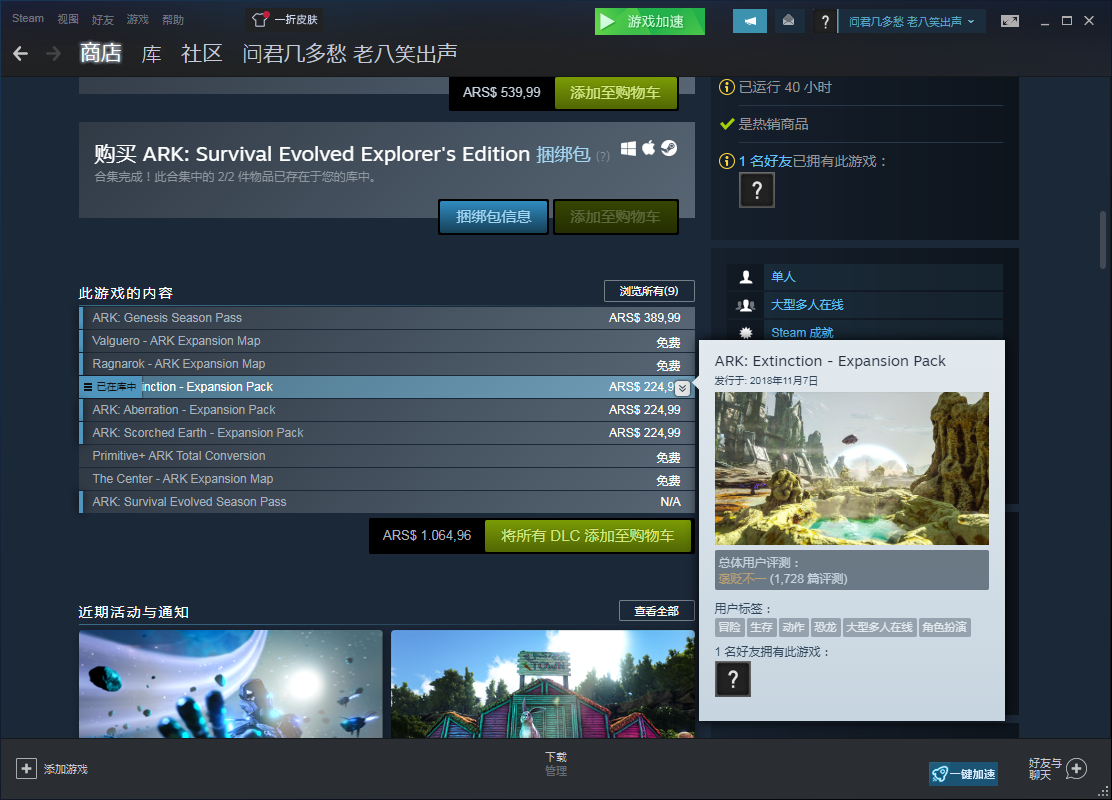Select Ragnarok - ARK Expansion Map row
The width and height of the screenshot is (1112, 800).
click(x=387, y=364)
